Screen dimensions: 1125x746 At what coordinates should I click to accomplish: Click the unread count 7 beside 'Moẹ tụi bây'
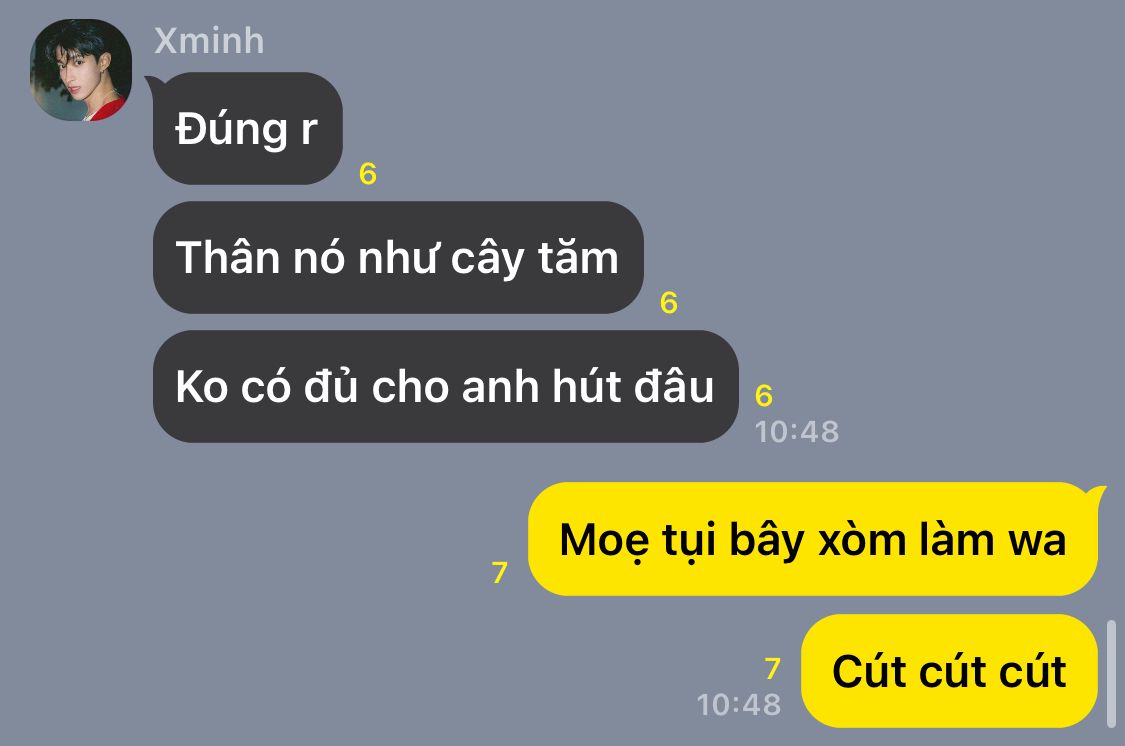pyautogui.click(x=500, y=572)
